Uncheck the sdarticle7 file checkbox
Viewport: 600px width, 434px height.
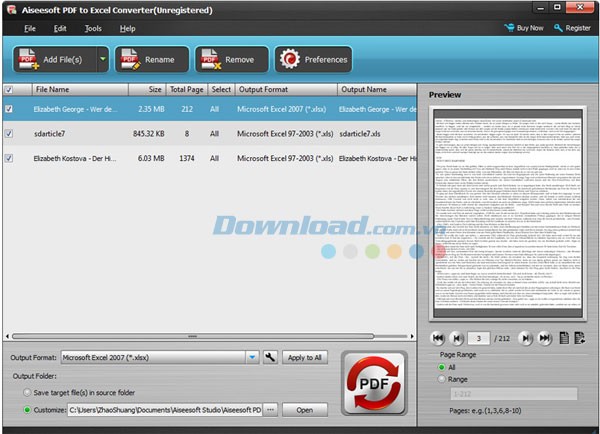tap(8, 134)
